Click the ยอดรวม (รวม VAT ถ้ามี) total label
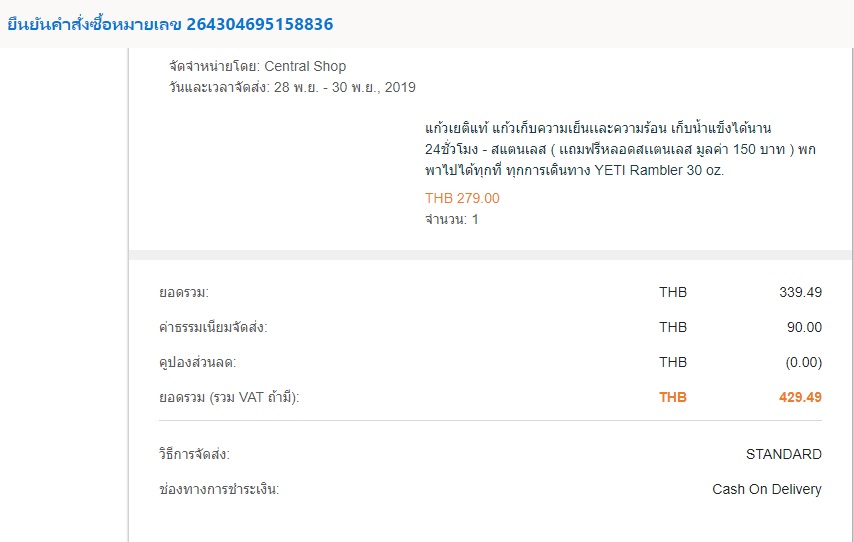This screenshot has width=854, height=542. click(229, 397)
